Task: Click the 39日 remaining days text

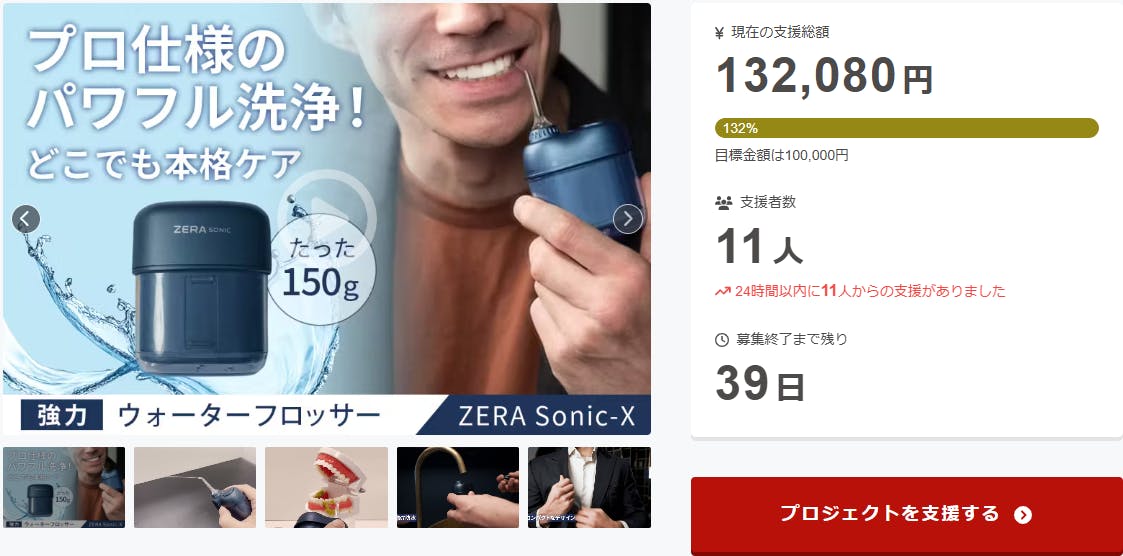Action: pyautogui.click(x=760, y=383)
